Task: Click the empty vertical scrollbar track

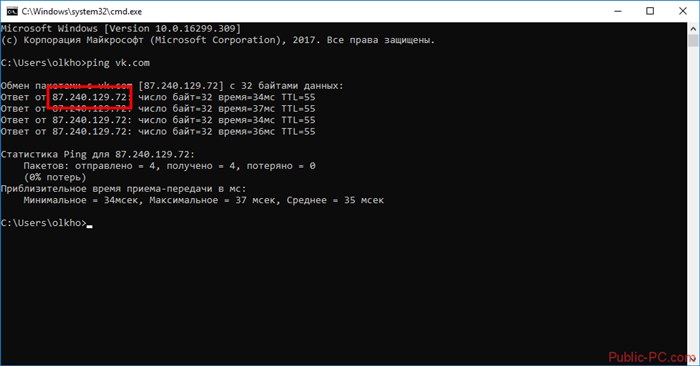Action: click(x=693, y=200)
